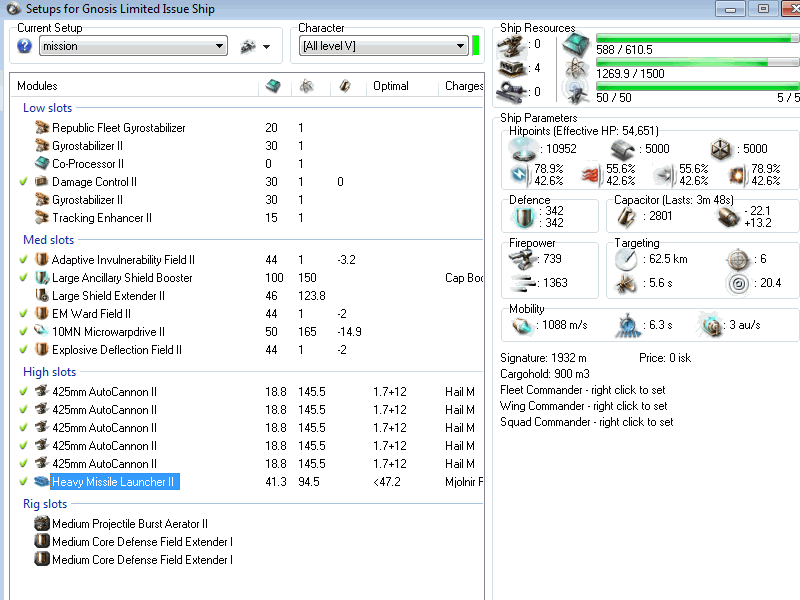
Task: Toggle Large Ancillary Shield Booster checkmark
Action: click(x=23, y=278)
